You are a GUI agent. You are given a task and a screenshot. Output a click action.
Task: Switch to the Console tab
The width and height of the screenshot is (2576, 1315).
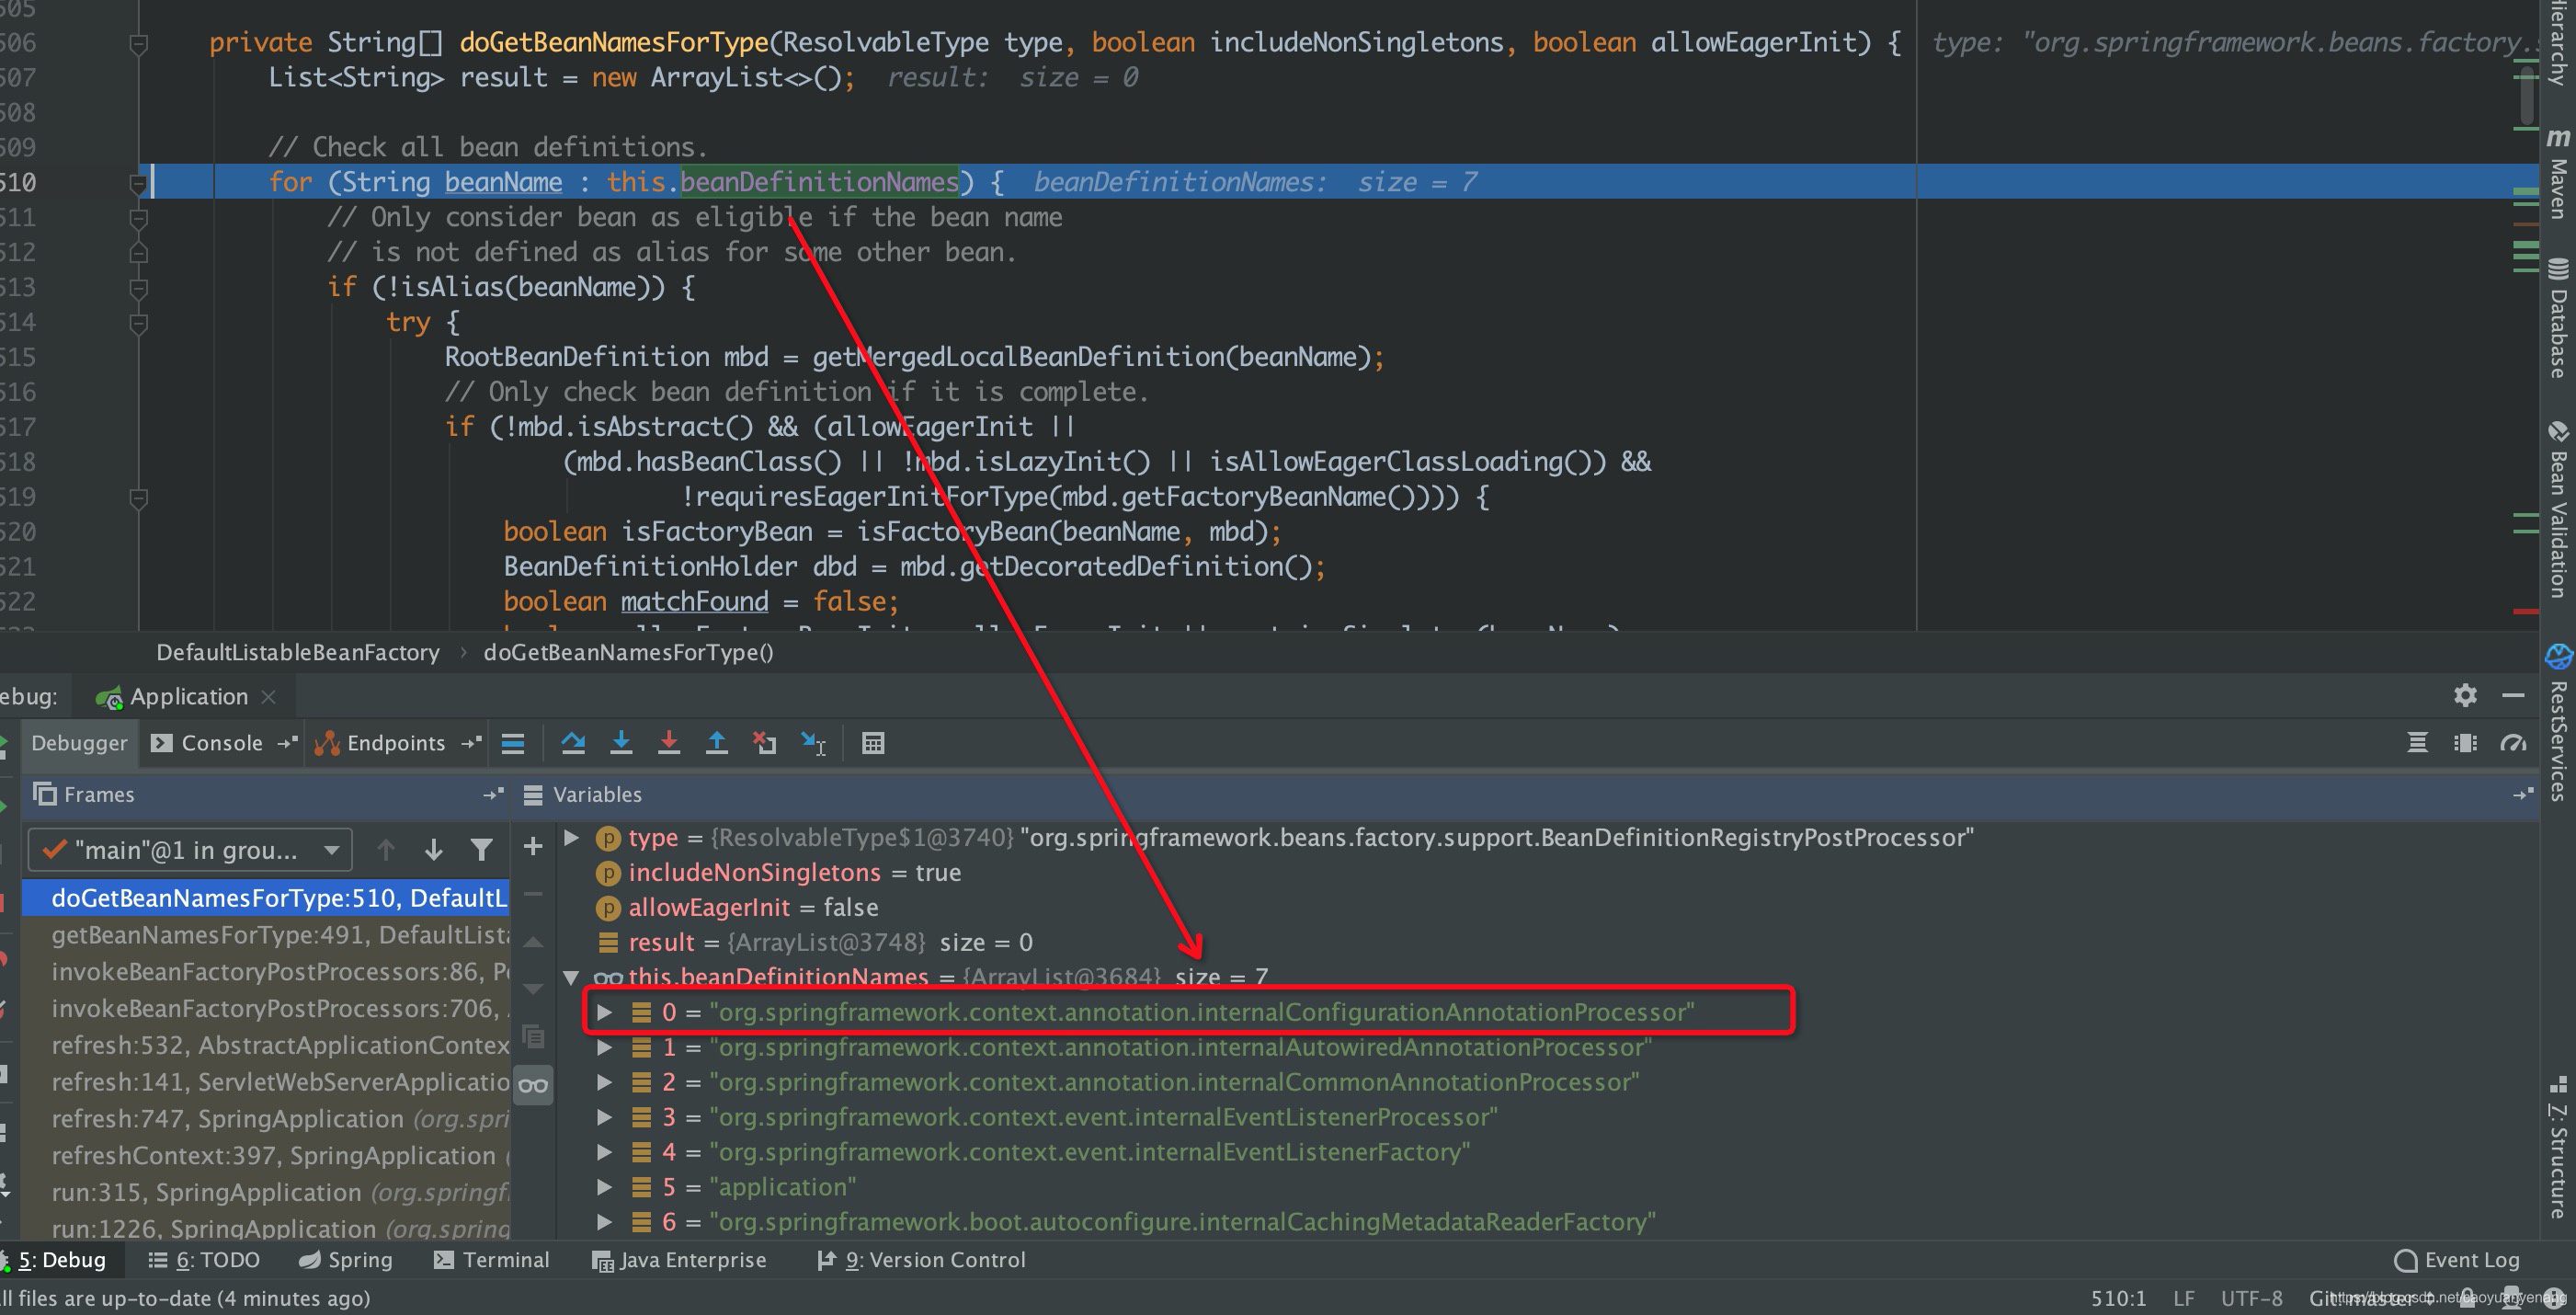tap(222, 743)
